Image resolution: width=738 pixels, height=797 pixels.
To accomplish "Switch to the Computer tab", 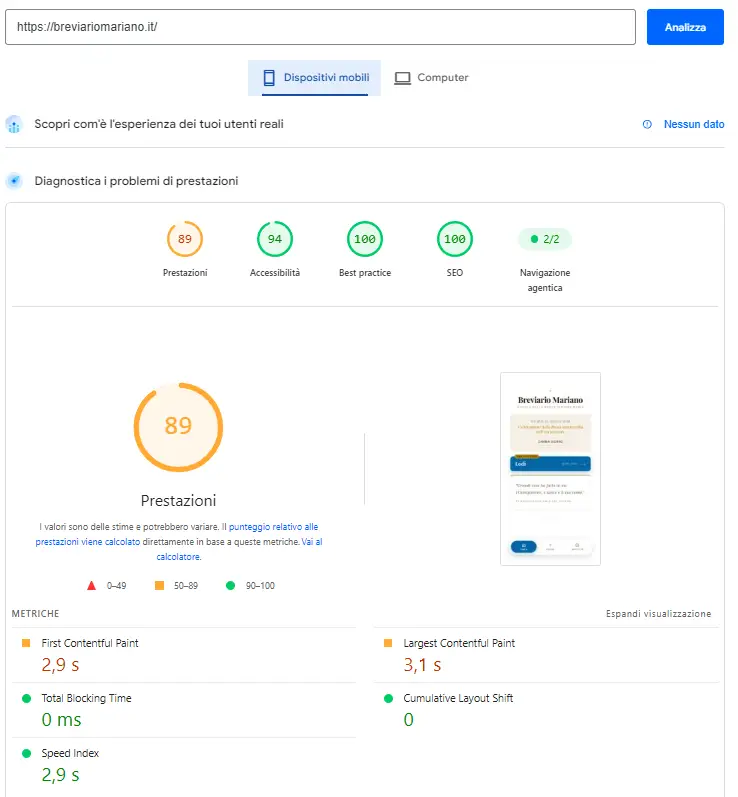I will tap(431, 78).
